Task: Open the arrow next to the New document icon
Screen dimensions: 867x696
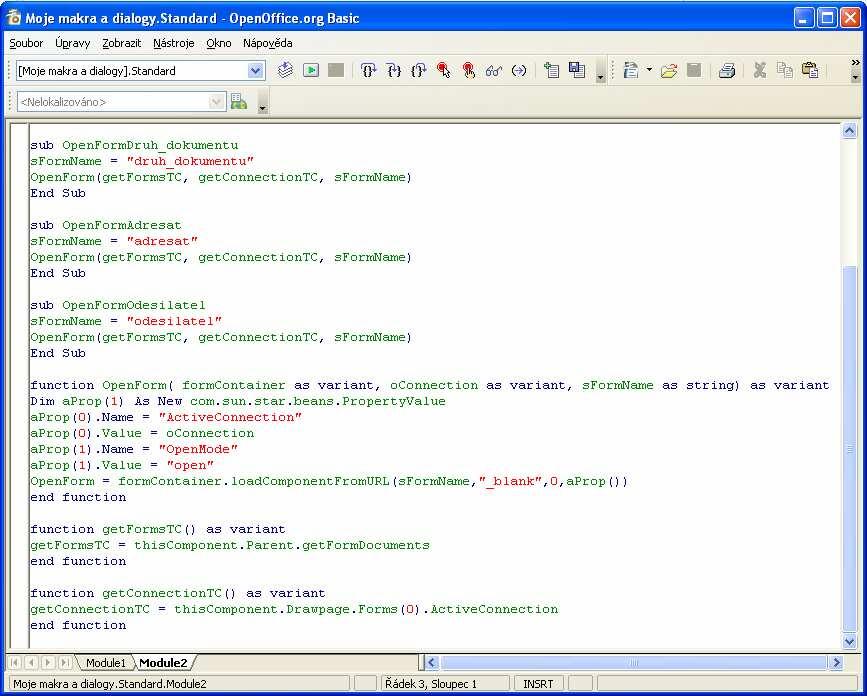Action: click(x=649, y=70)
